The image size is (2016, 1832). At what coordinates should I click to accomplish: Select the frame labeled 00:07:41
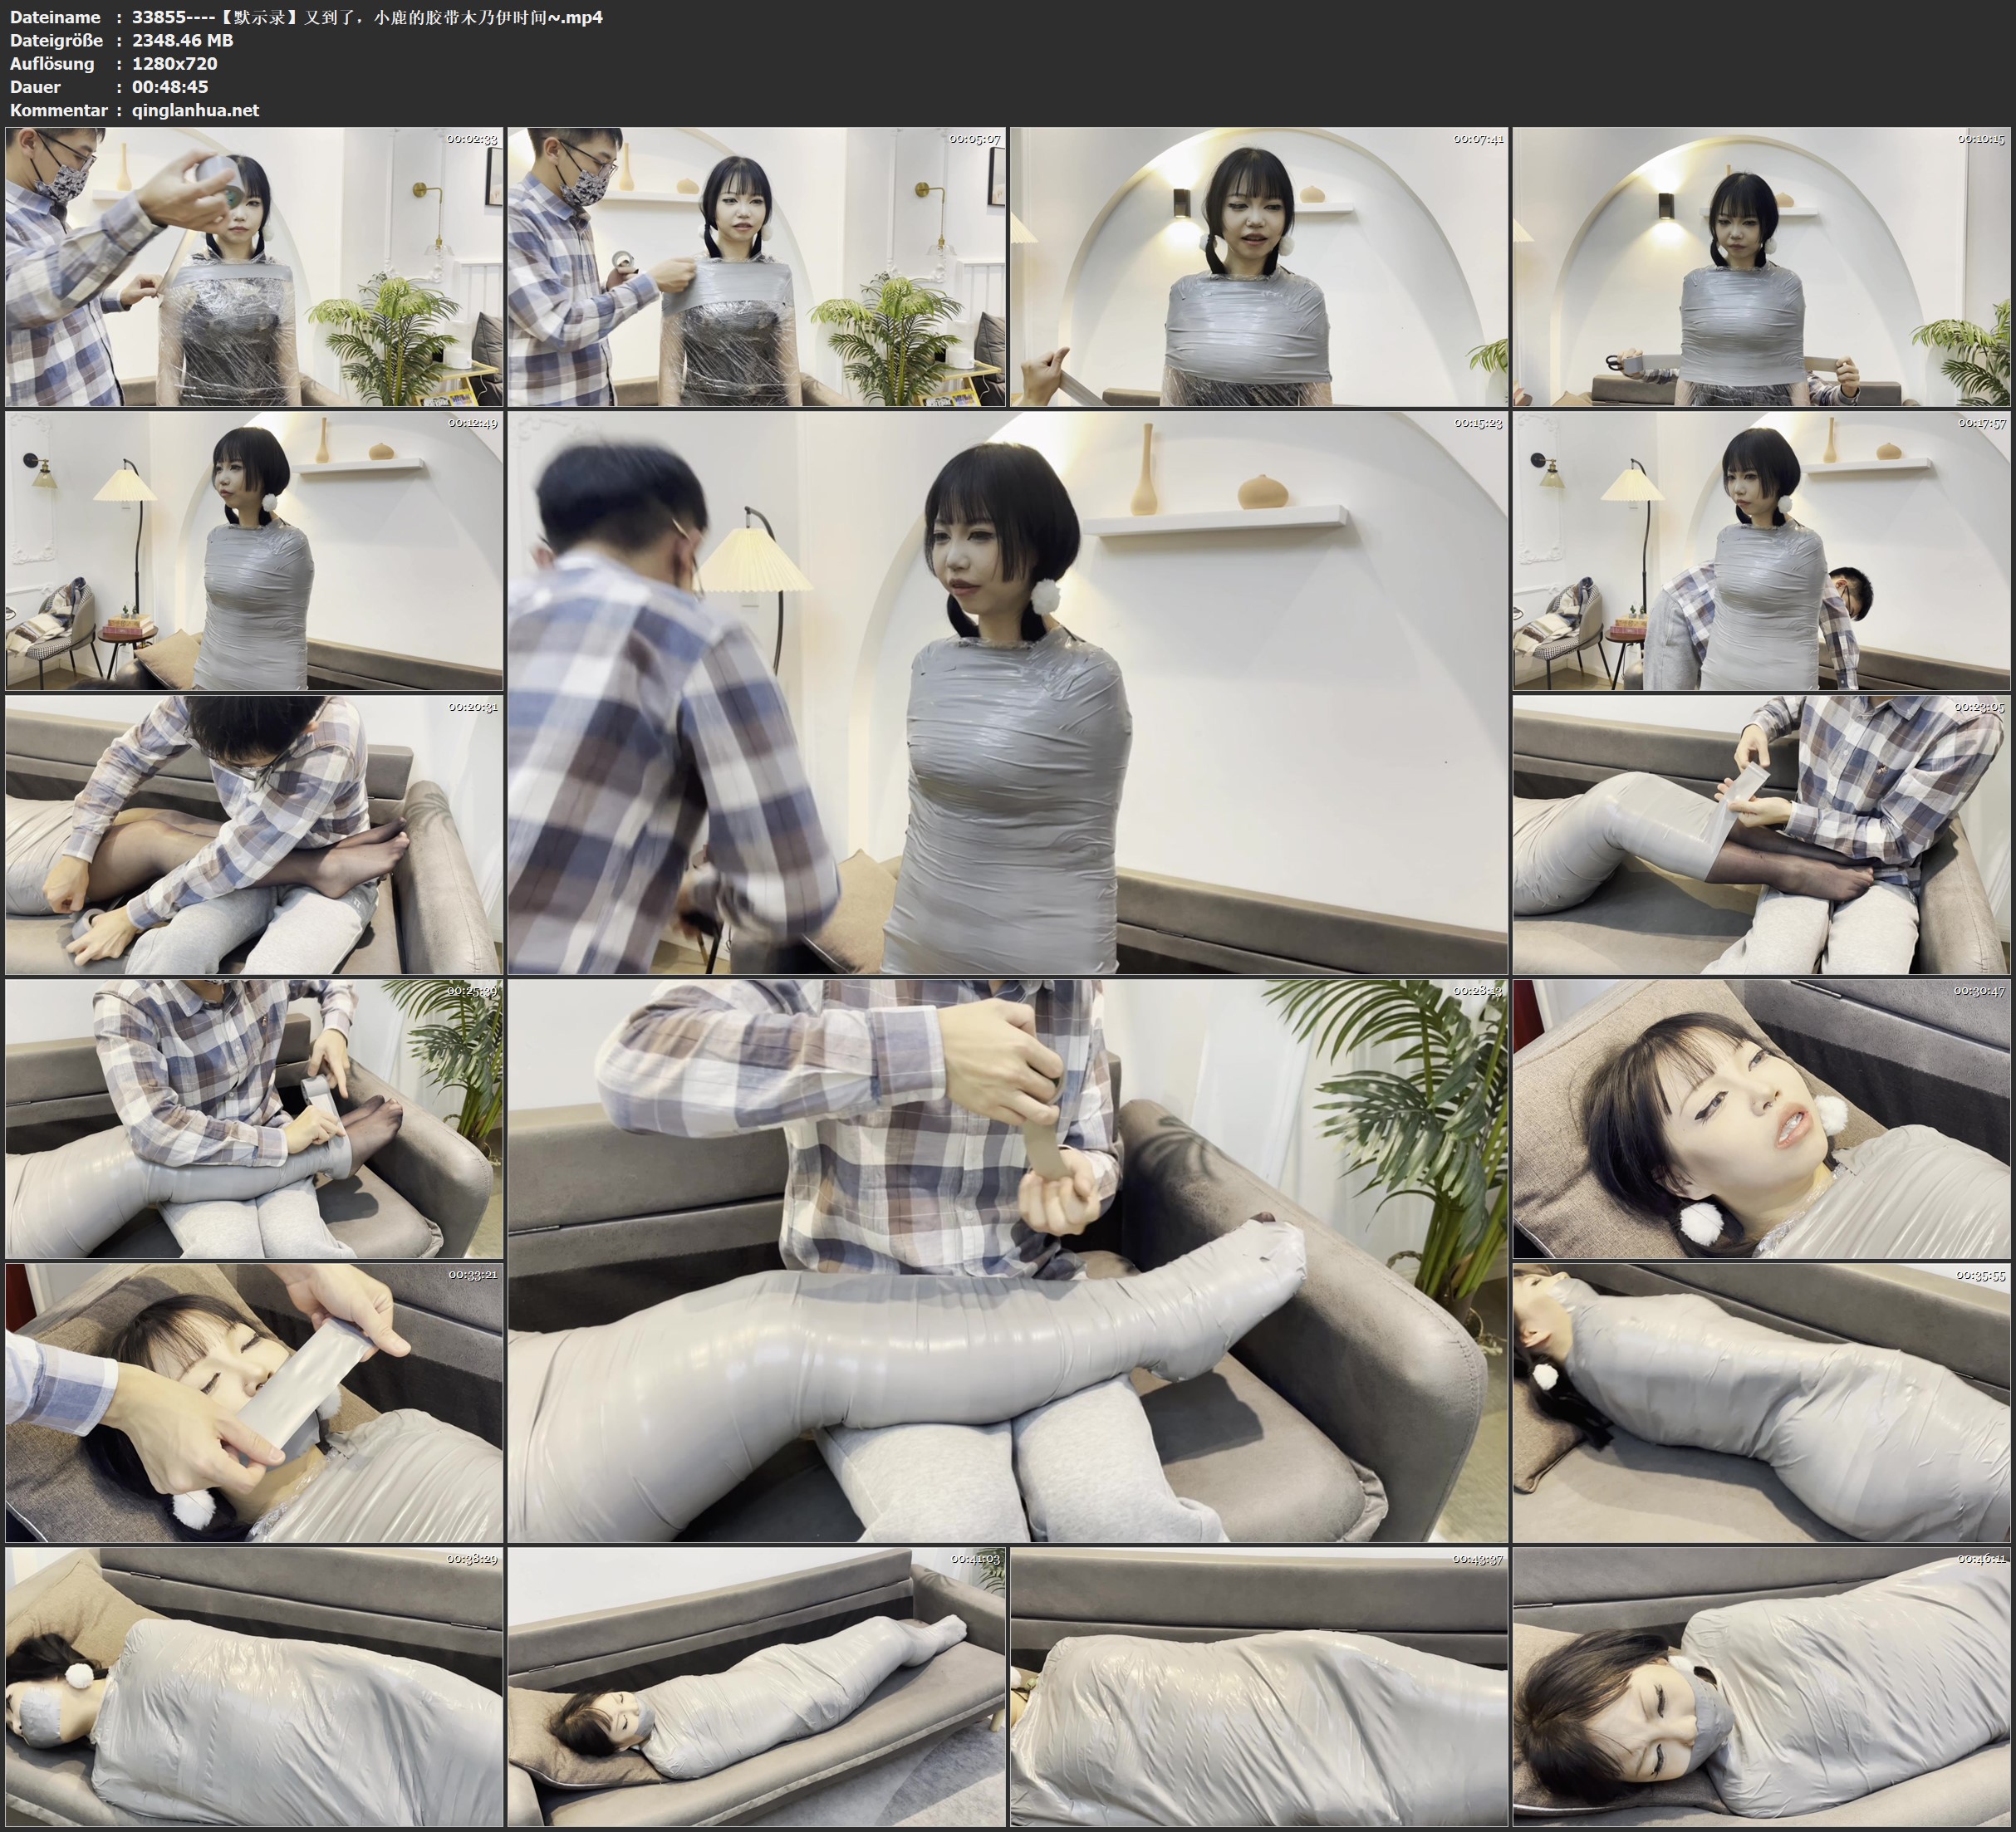(x=1259, y=267)
